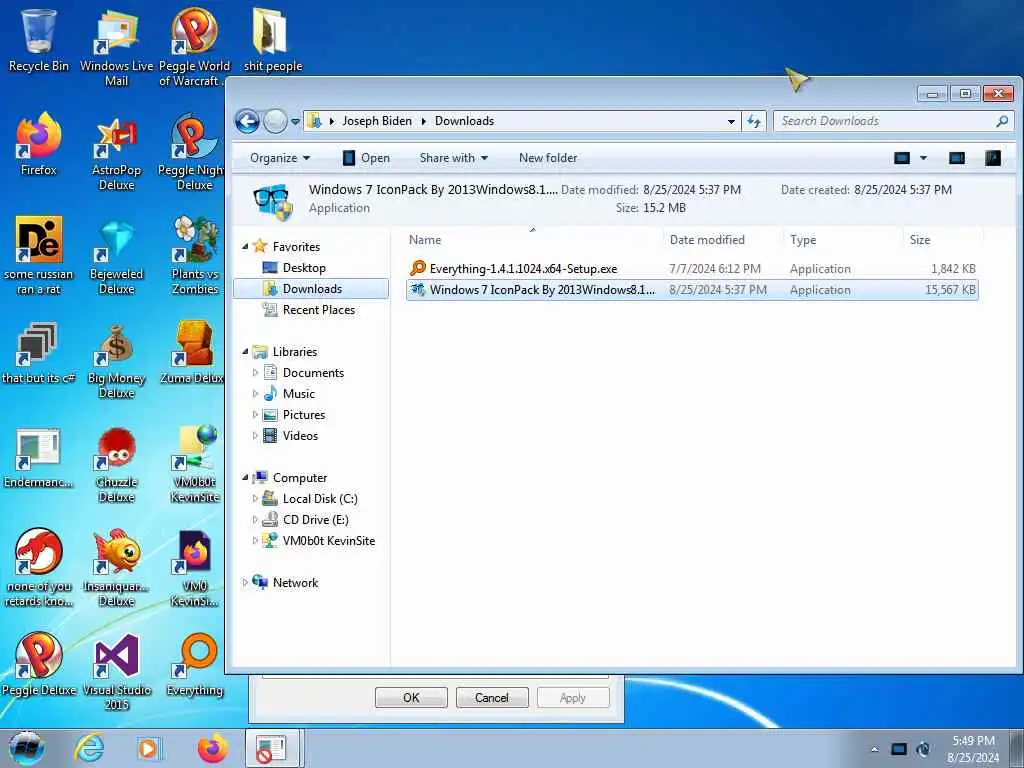The image size is (1024, 768).
Task: Select the Endermanc... desktop shortcut
Action: (x=39, y=458)
